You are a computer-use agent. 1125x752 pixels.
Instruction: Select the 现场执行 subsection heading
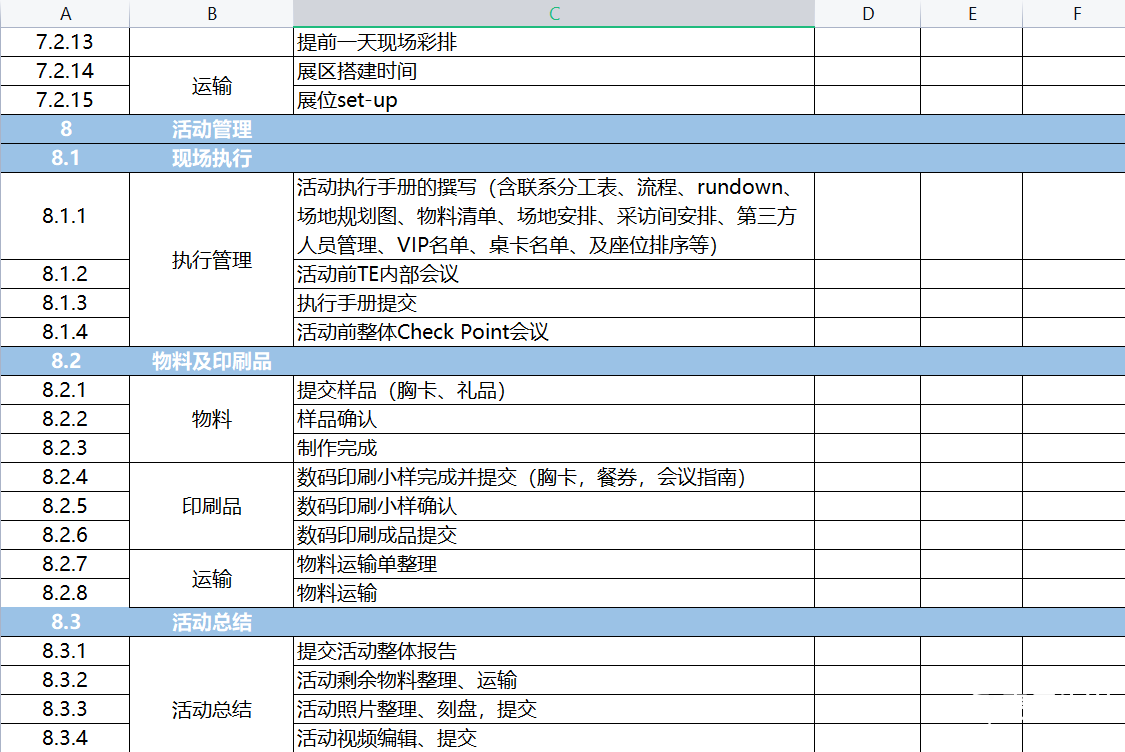point(211,158)
